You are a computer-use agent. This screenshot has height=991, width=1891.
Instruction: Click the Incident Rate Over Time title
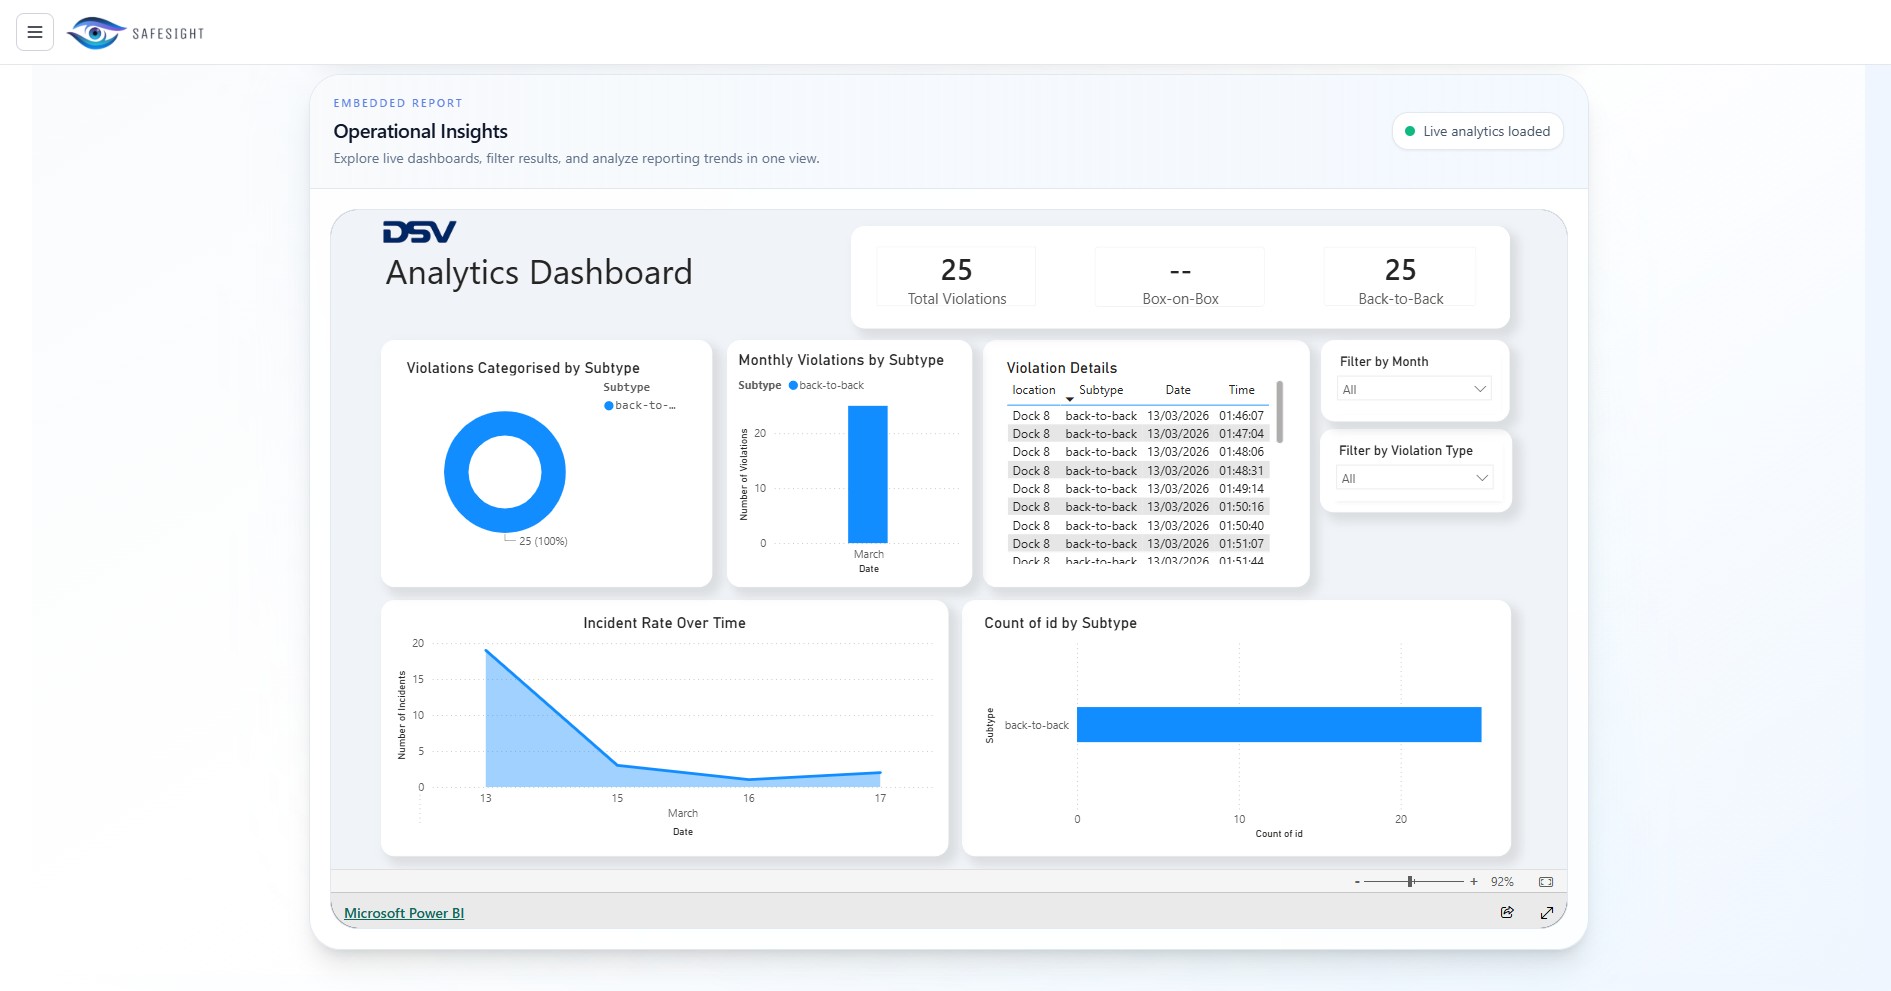click(x=664, y=623)
